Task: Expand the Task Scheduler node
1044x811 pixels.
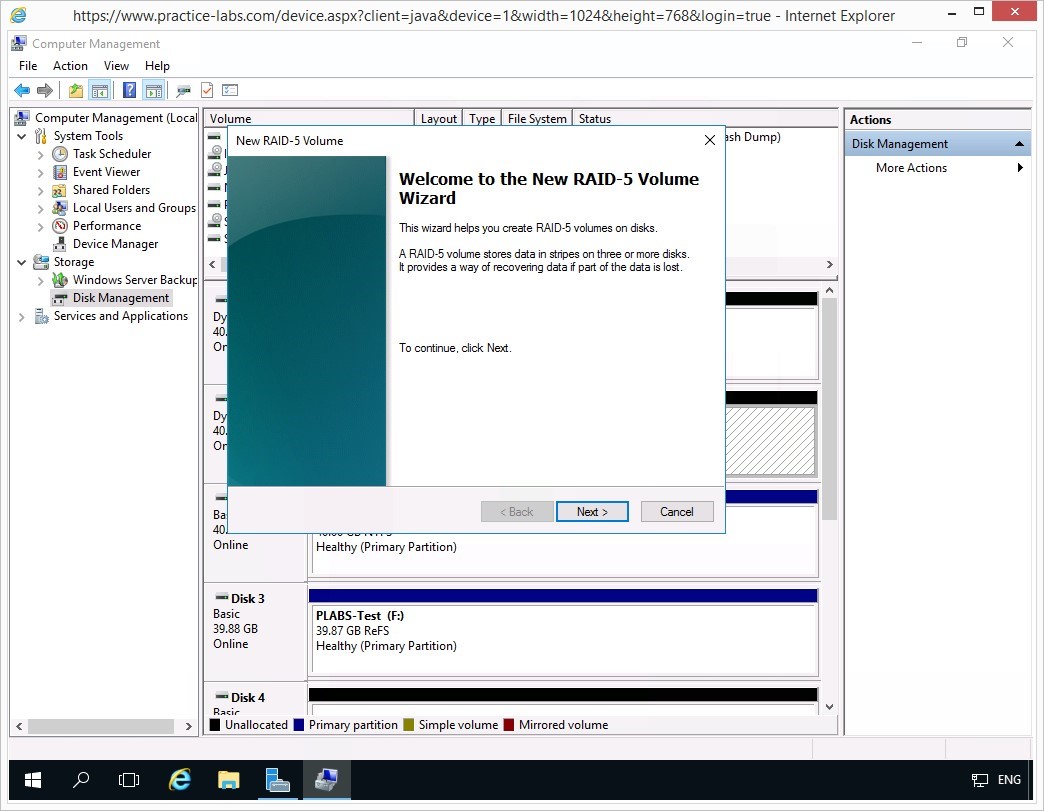Action: 40,154
